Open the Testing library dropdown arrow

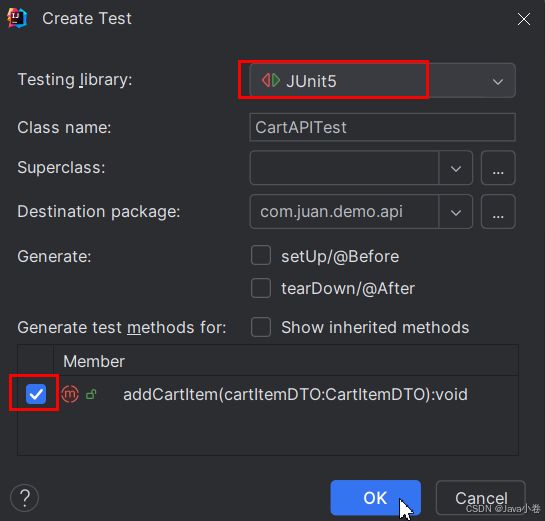[x=498, y=82]
